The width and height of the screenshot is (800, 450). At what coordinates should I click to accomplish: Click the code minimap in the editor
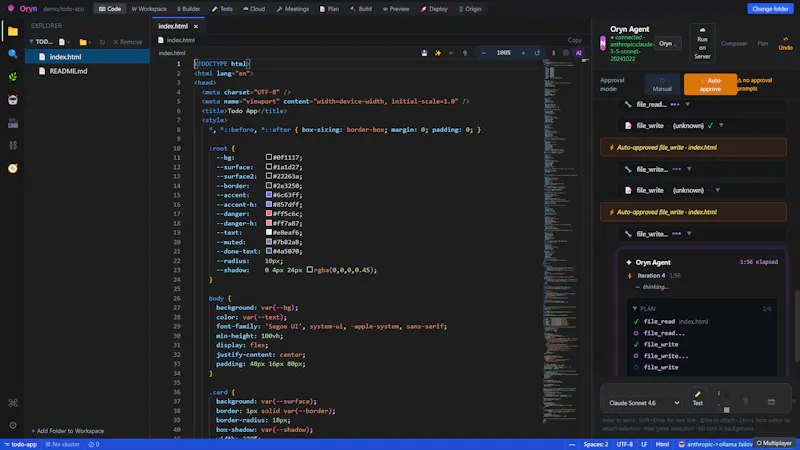coord(561,240)
